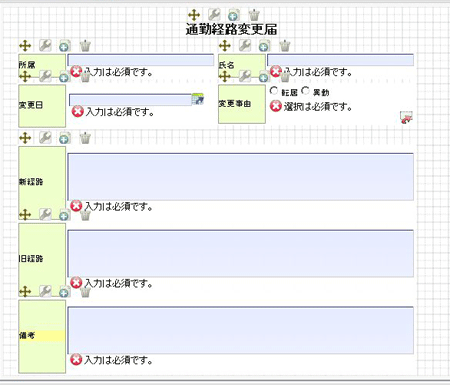Click the move handle directly above the 所属 label
This screenshot has height=385, width=450.
click(25, 45)
